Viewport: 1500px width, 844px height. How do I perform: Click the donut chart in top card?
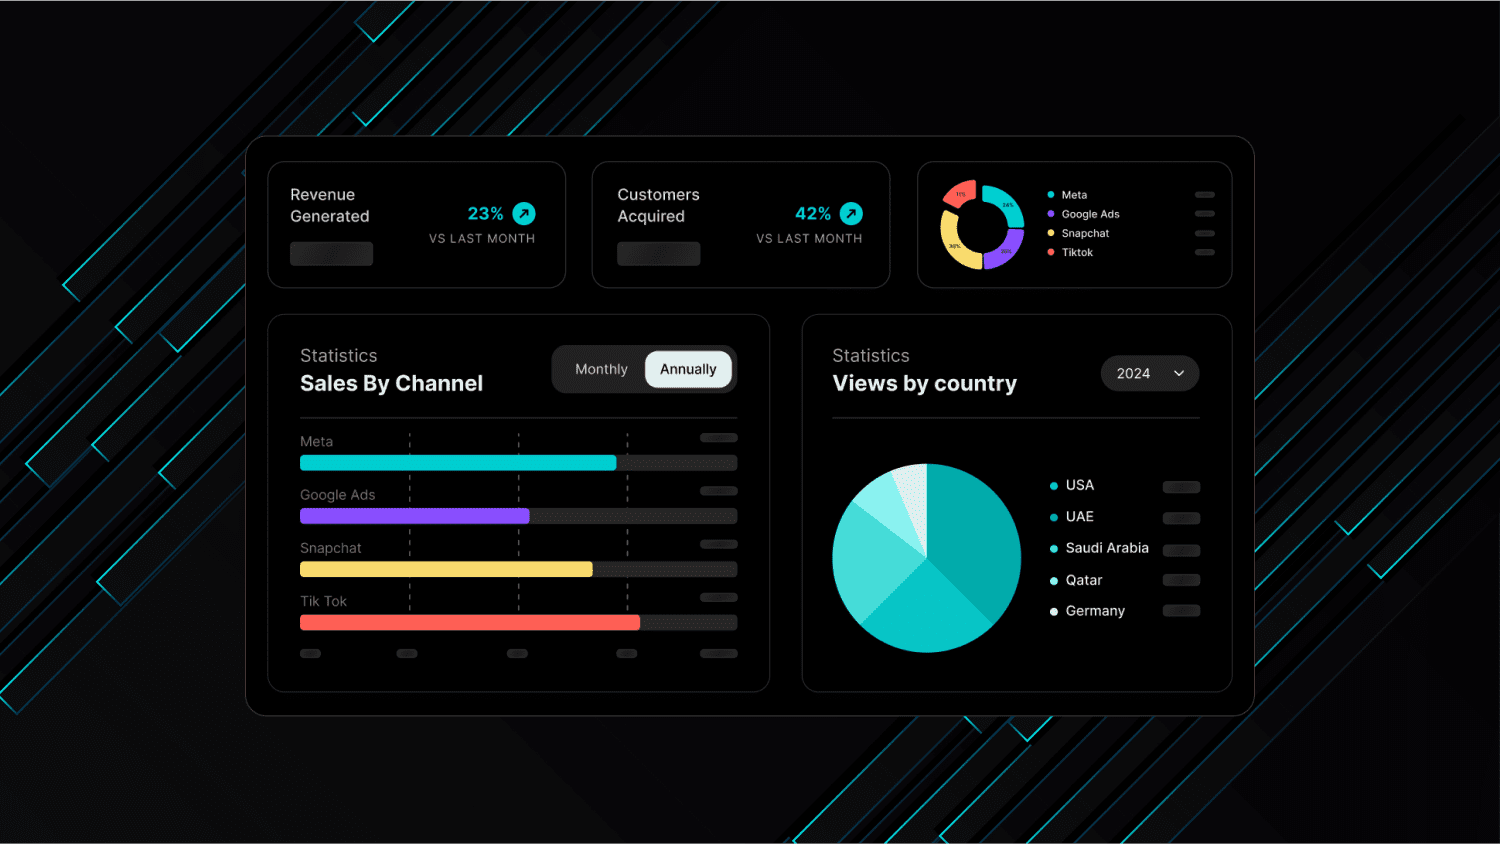click(982, 227)
